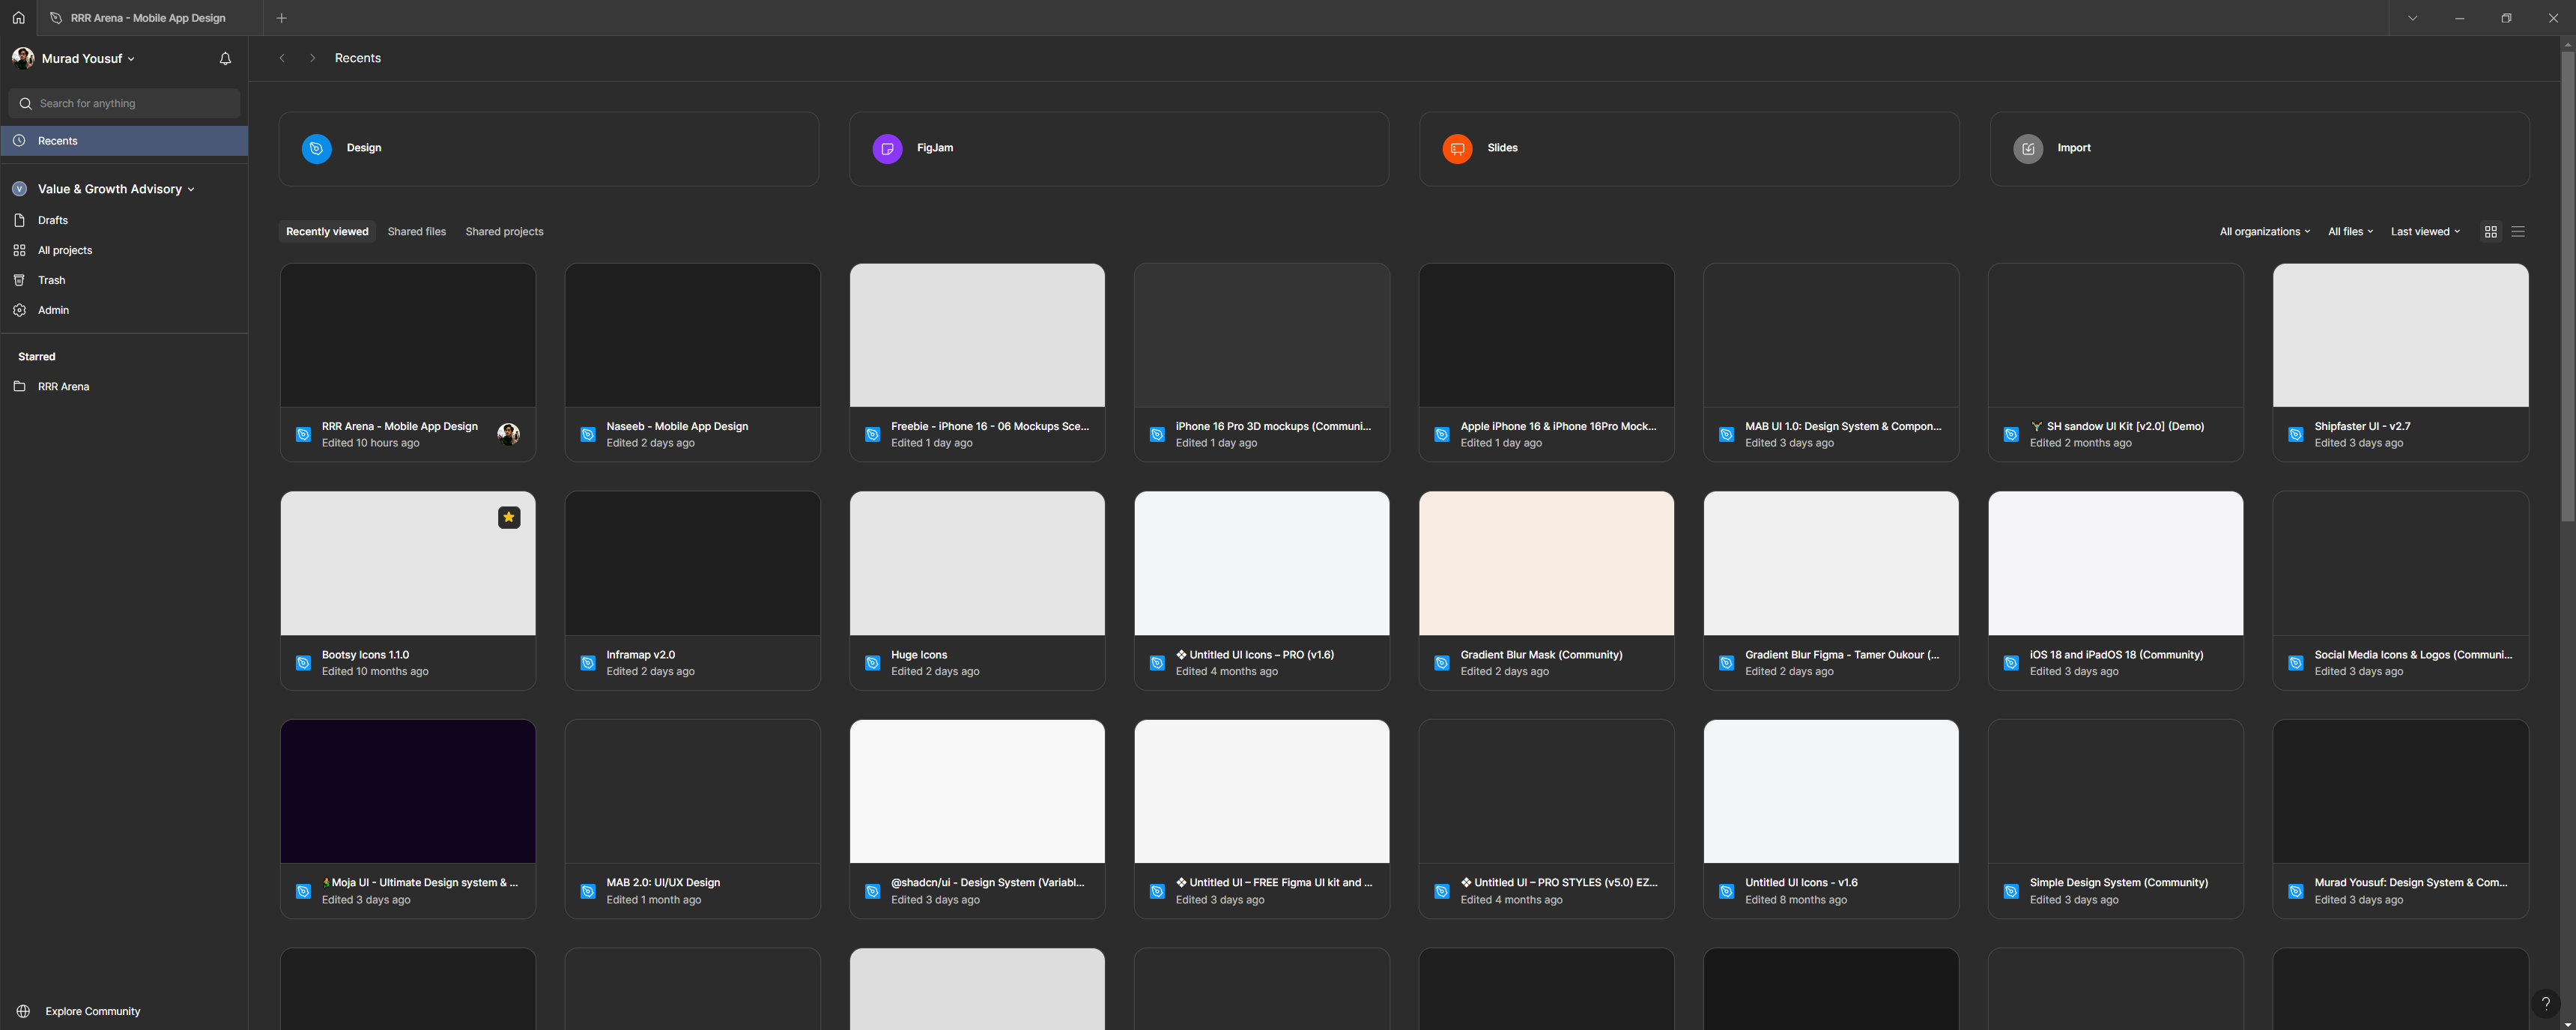Click 'Edited 10 hours ago' text

370,443
